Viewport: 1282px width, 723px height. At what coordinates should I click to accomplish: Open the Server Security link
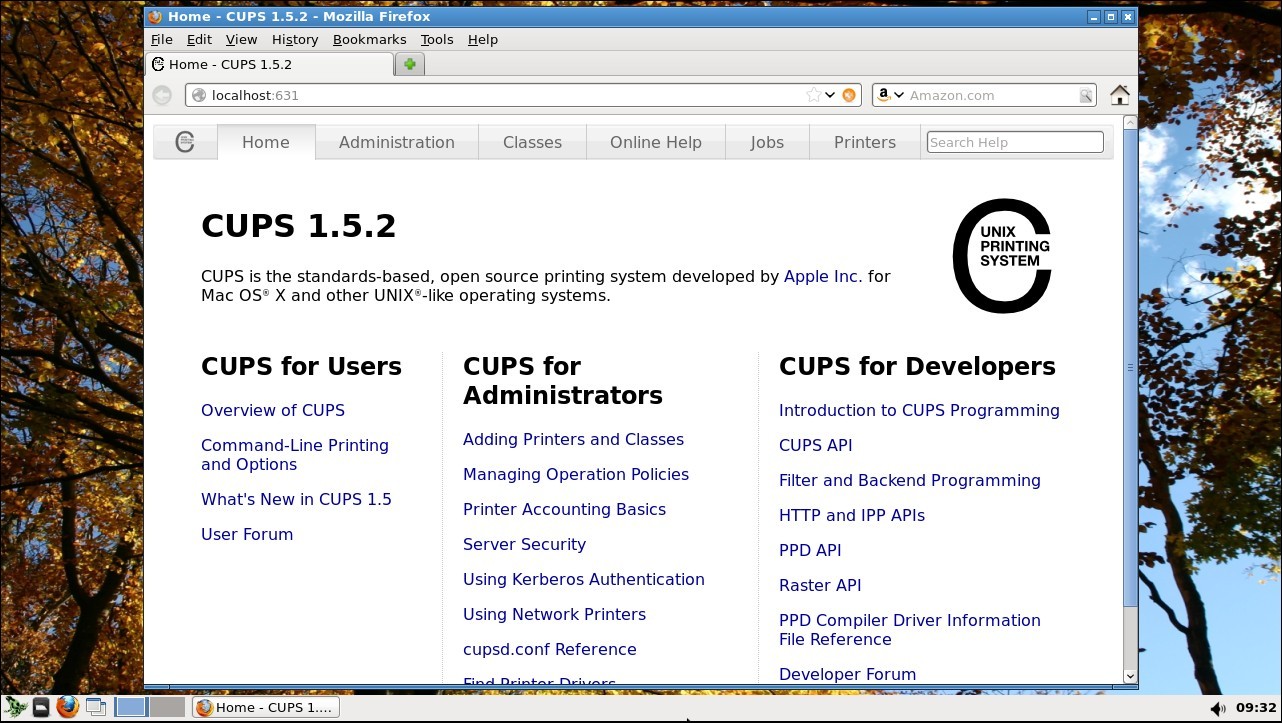coord(524,544)
